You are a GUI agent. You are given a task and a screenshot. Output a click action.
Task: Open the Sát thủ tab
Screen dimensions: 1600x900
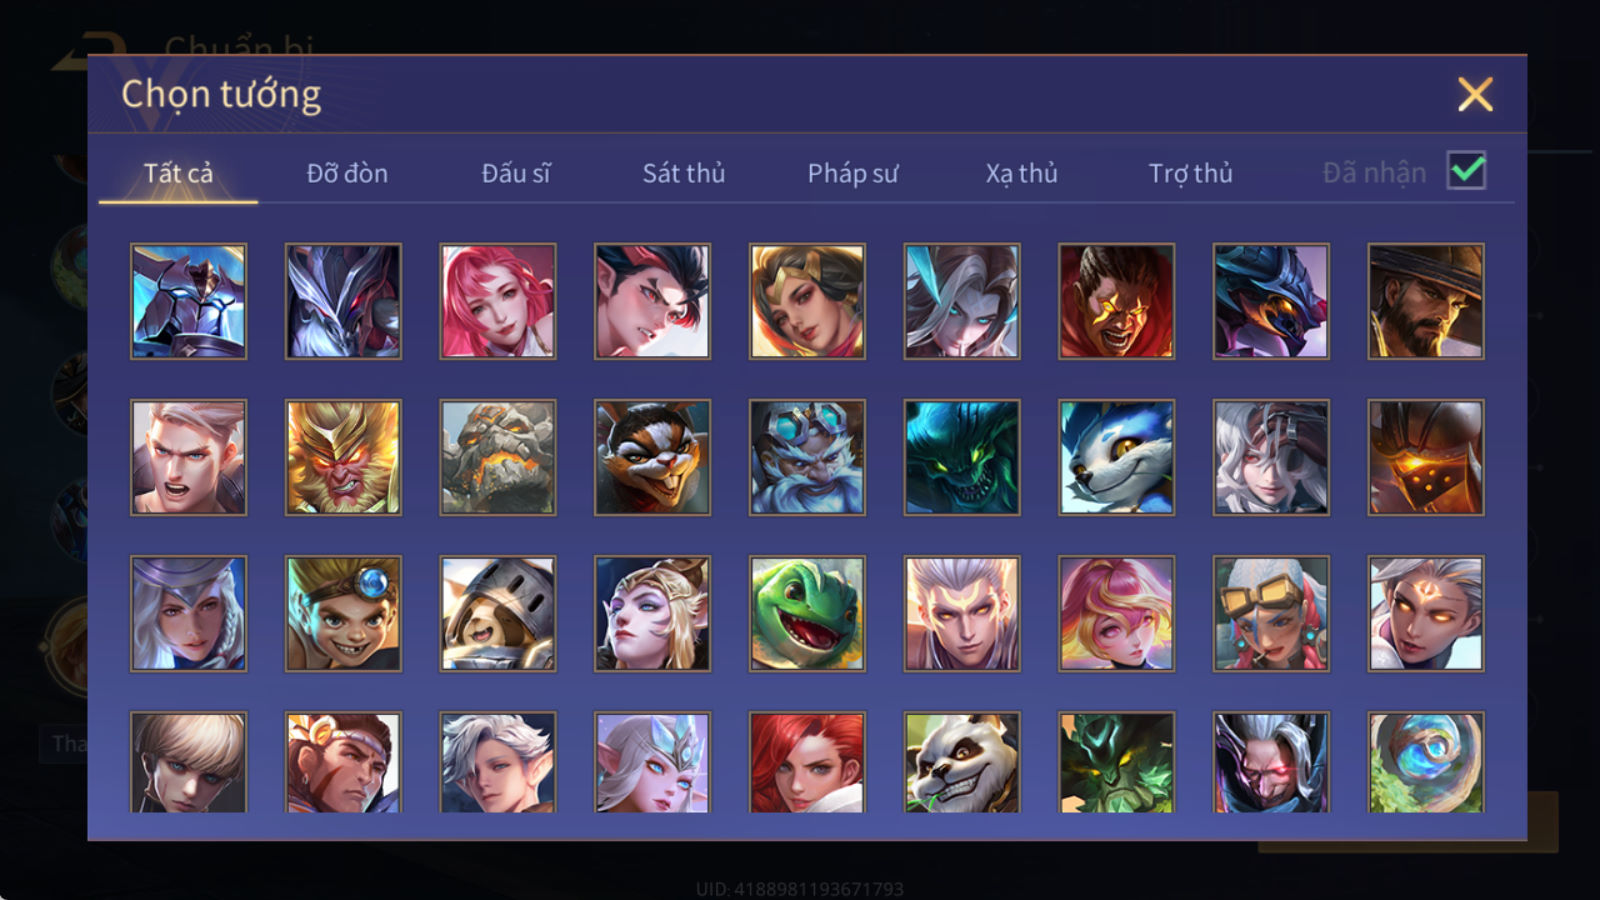[684, 173]
